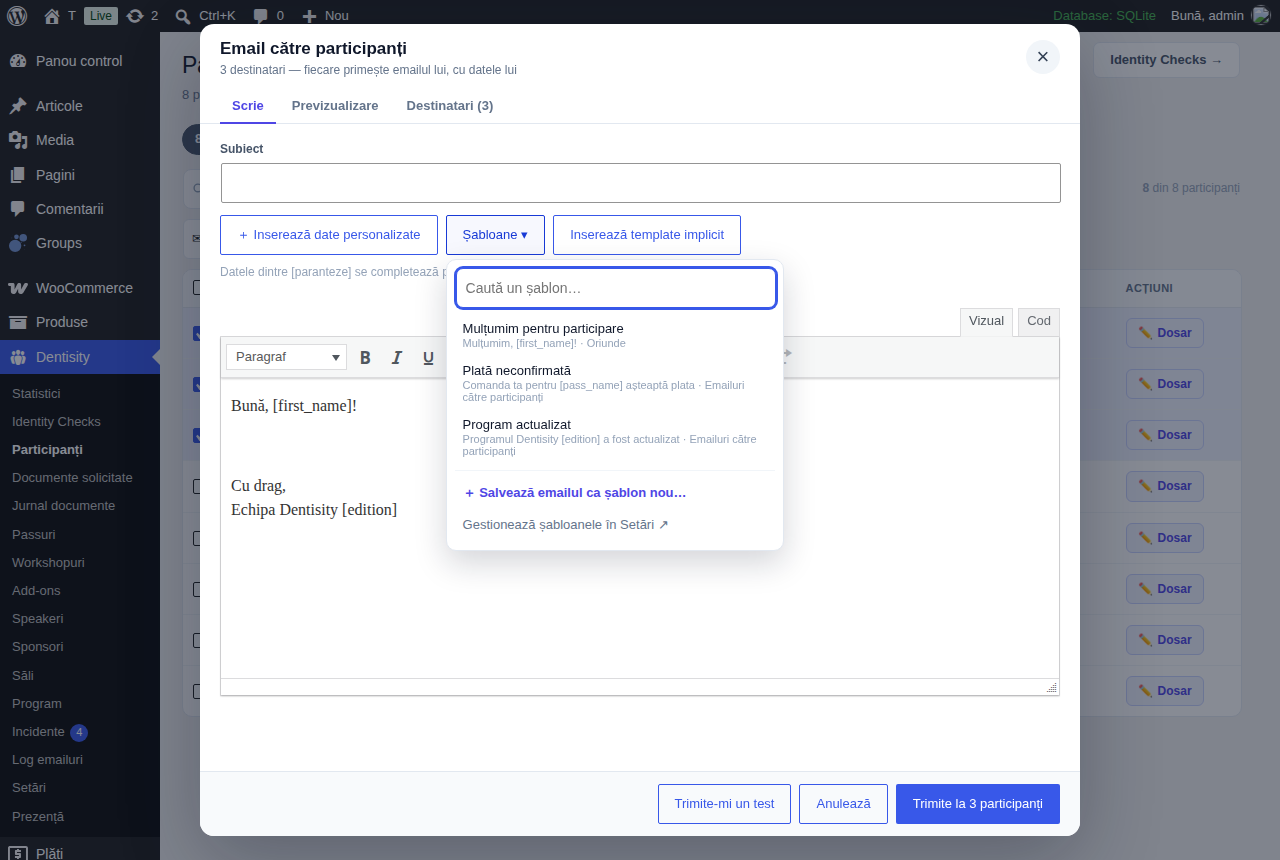
Task: Open the comments bubble showing 0
Action: (x=268, y=15)
